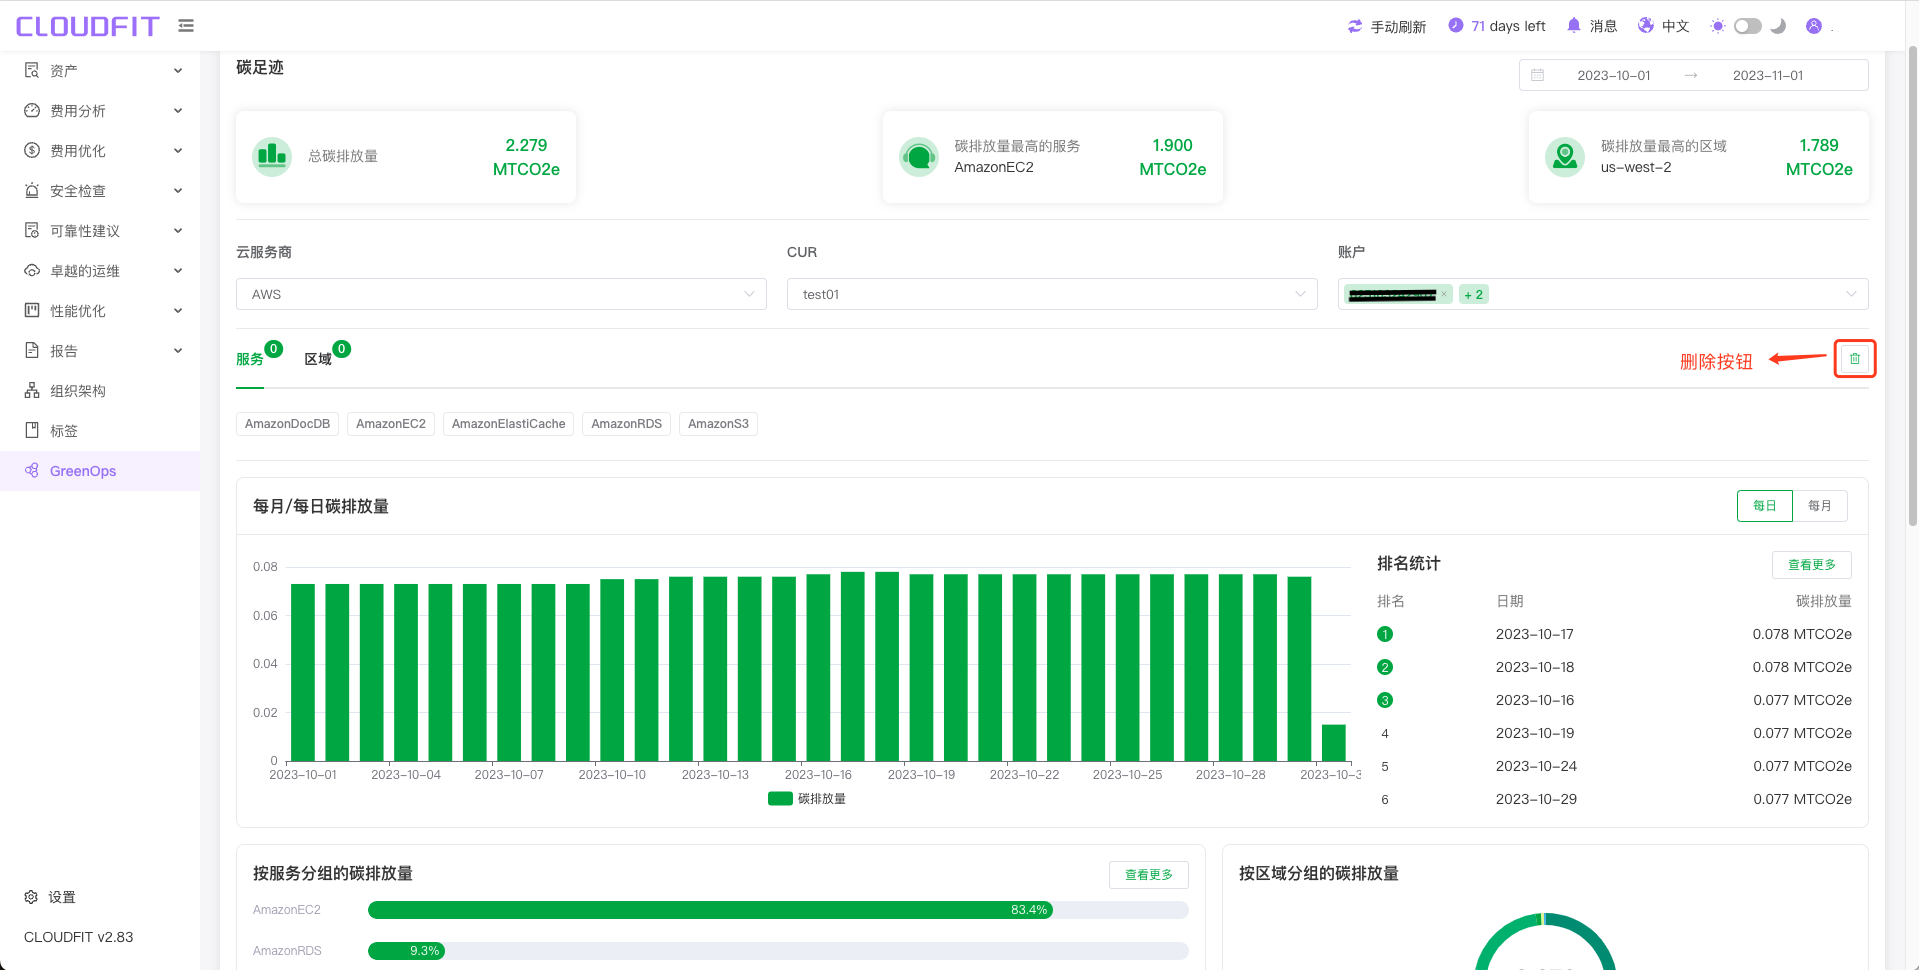Image resolution: width=1919 pixels, height=970 pixels.
Task: Select the AmazonEC2 service tag
Action: (391, 424)
